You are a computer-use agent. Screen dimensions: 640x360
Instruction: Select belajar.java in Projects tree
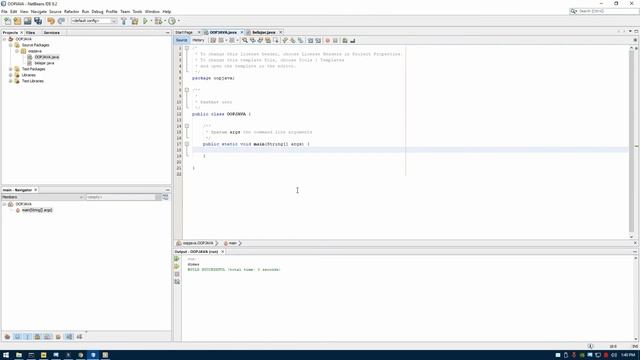[44, 63]
